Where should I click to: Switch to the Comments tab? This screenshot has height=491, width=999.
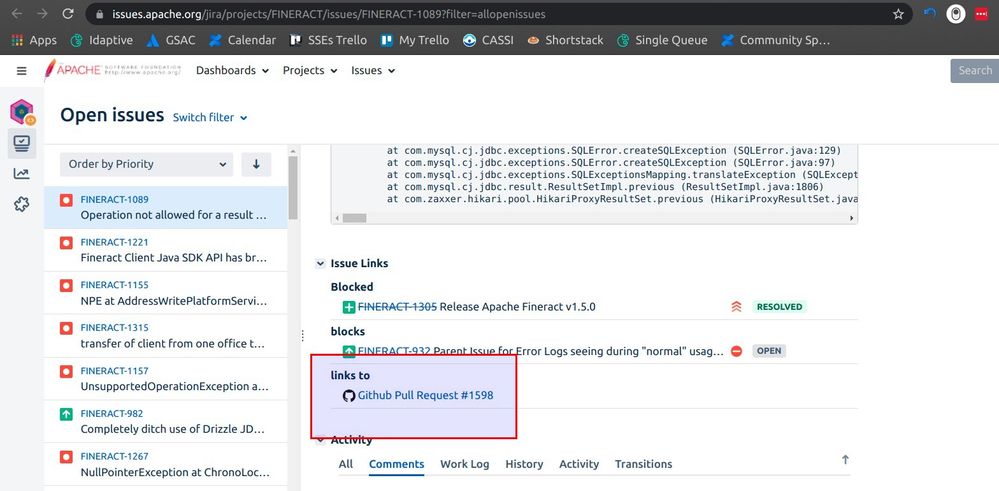(x=396, y=464)
